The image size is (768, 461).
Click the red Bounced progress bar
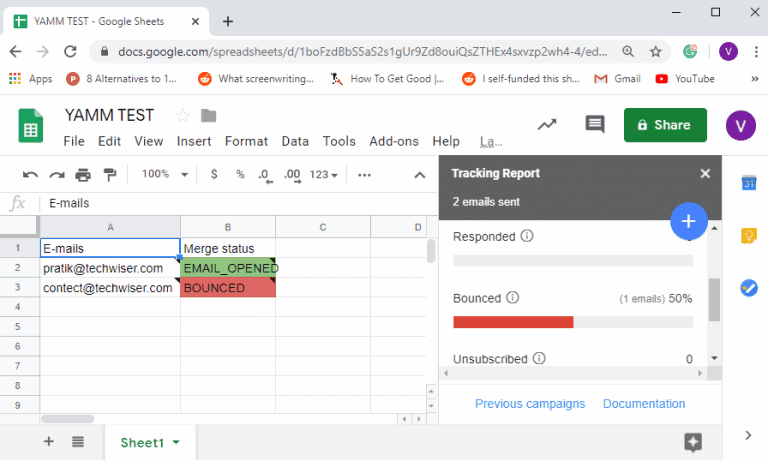(x=513, y=322)
